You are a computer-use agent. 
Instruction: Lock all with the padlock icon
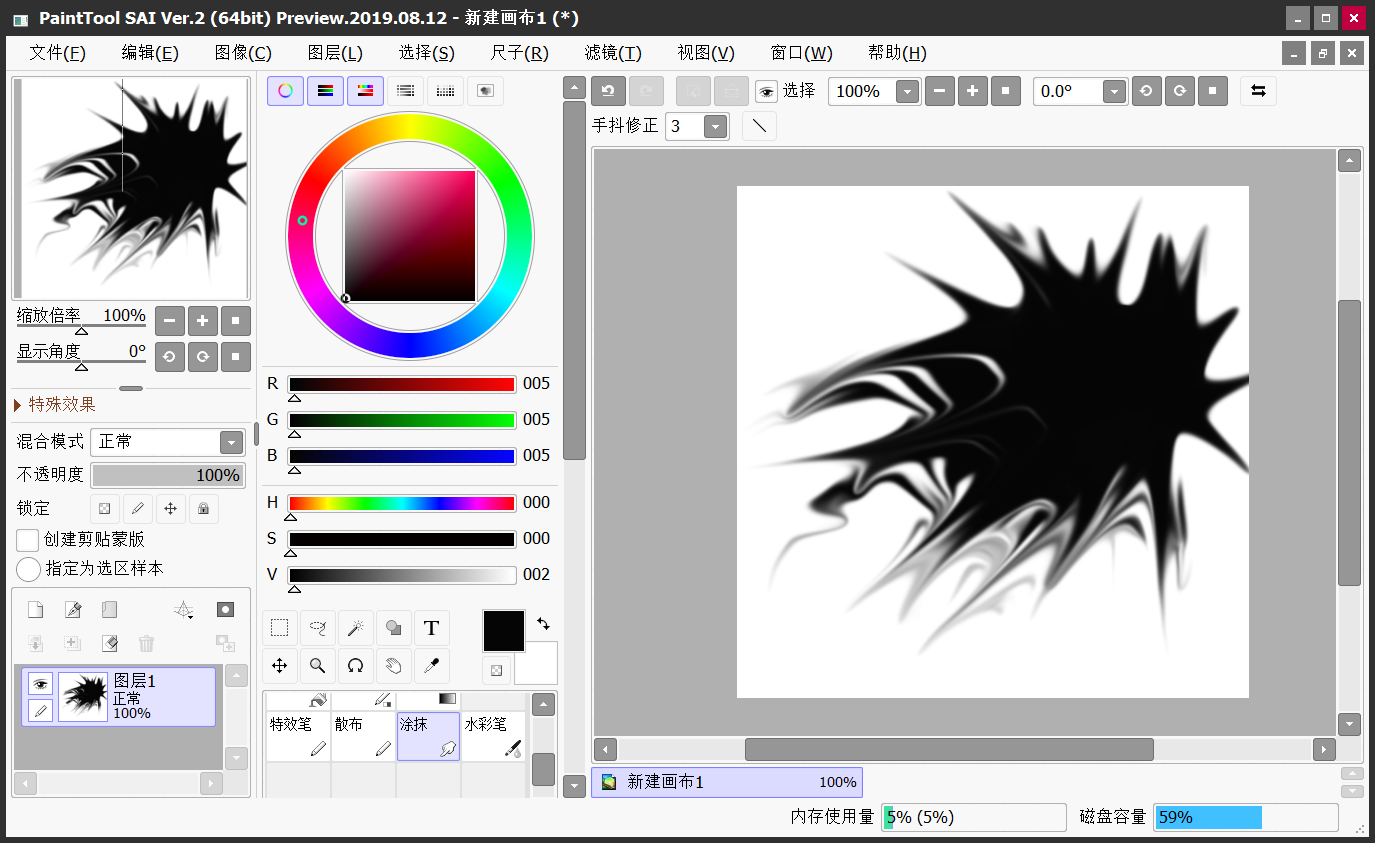click(x=203, y=508)
